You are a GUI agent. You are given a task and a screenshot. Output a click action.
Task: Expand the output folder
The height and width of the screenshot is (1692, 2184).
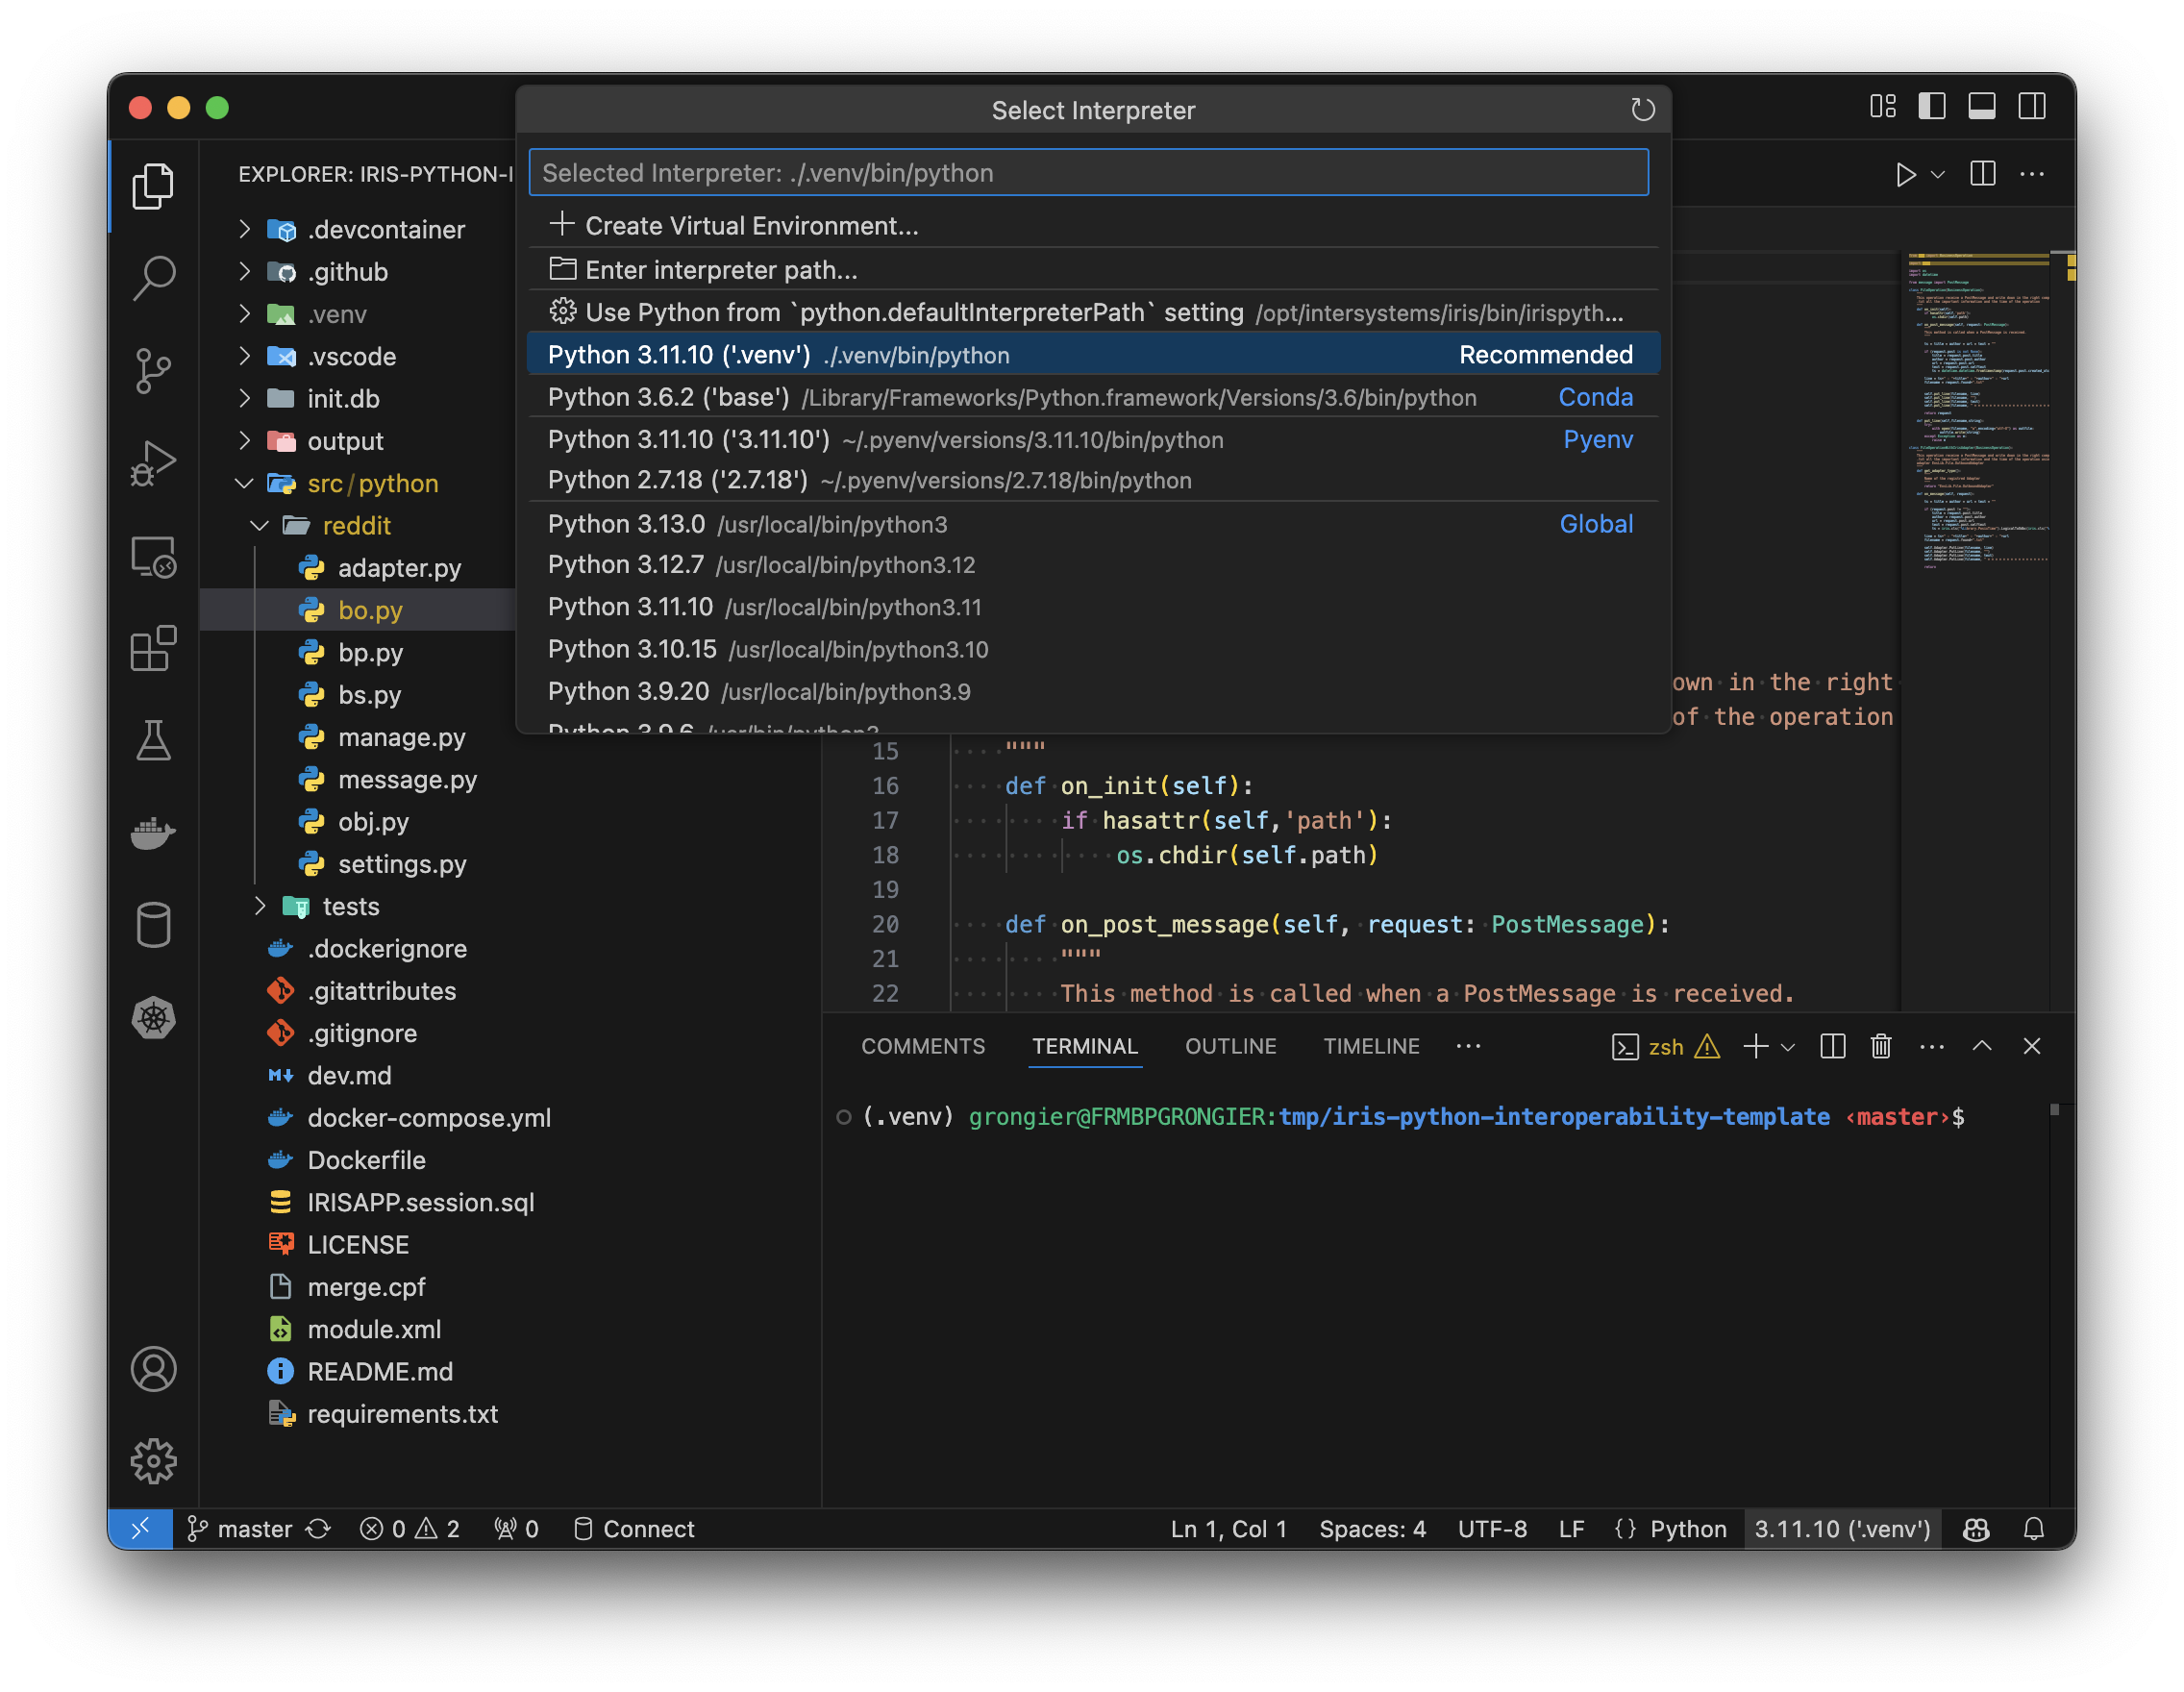(245, 440)
